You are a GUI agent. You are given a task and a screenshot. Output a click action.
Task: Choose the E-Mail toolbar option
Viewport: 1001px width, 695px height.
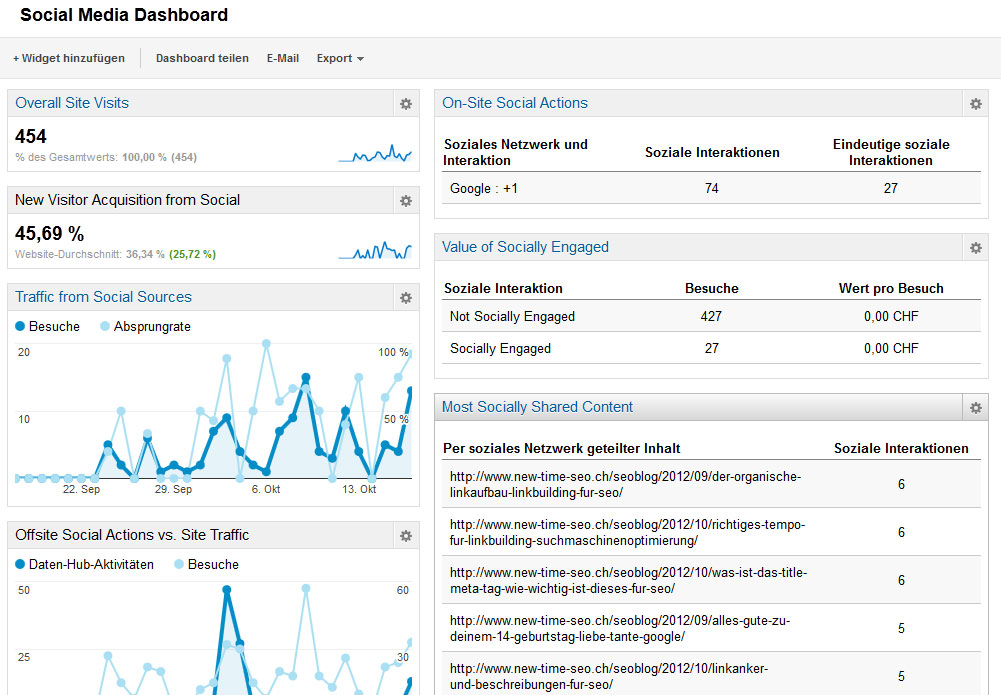283,58
